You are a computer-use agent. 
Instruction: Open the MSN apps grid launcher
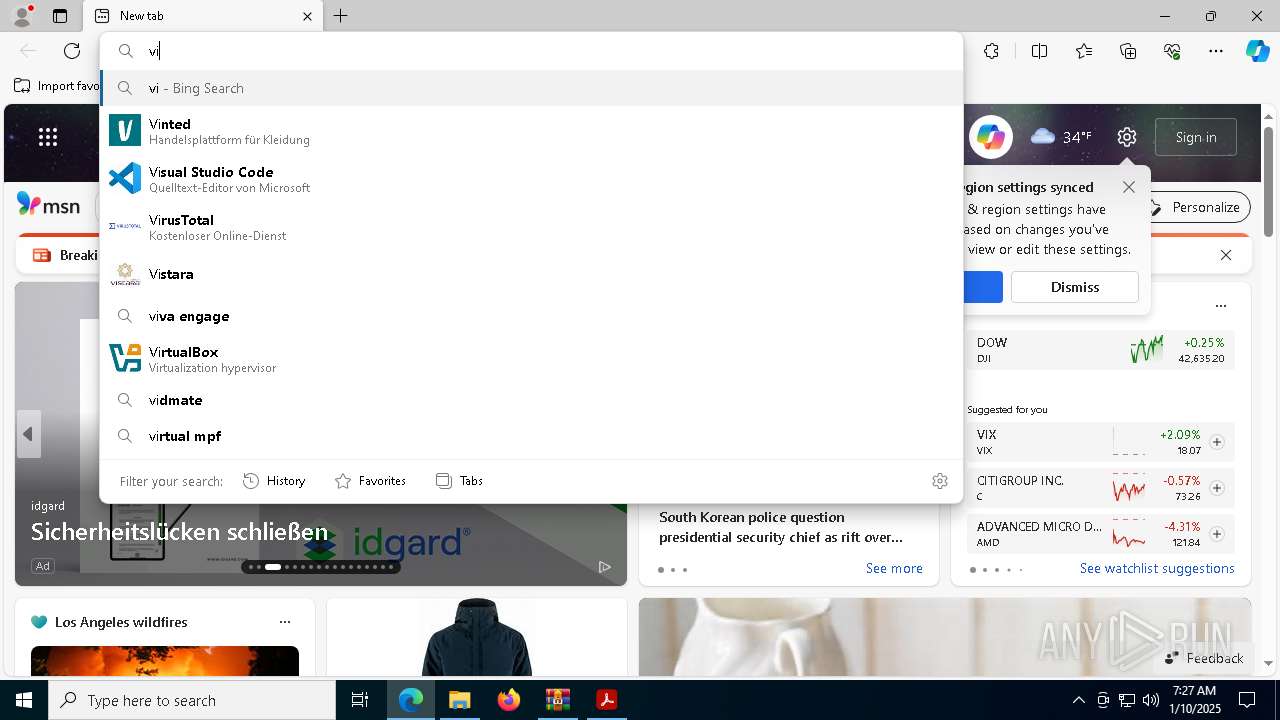pos(48,137)
